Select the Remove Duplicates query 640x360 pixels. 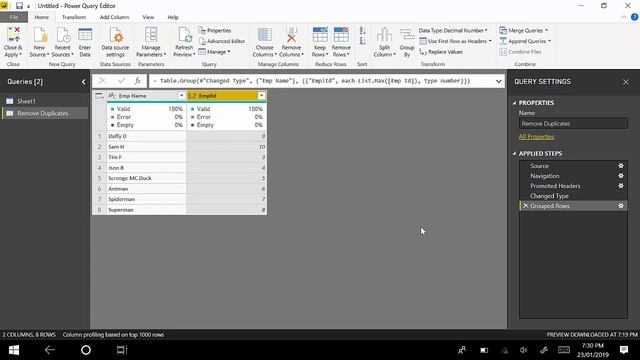tap(45, 113)
